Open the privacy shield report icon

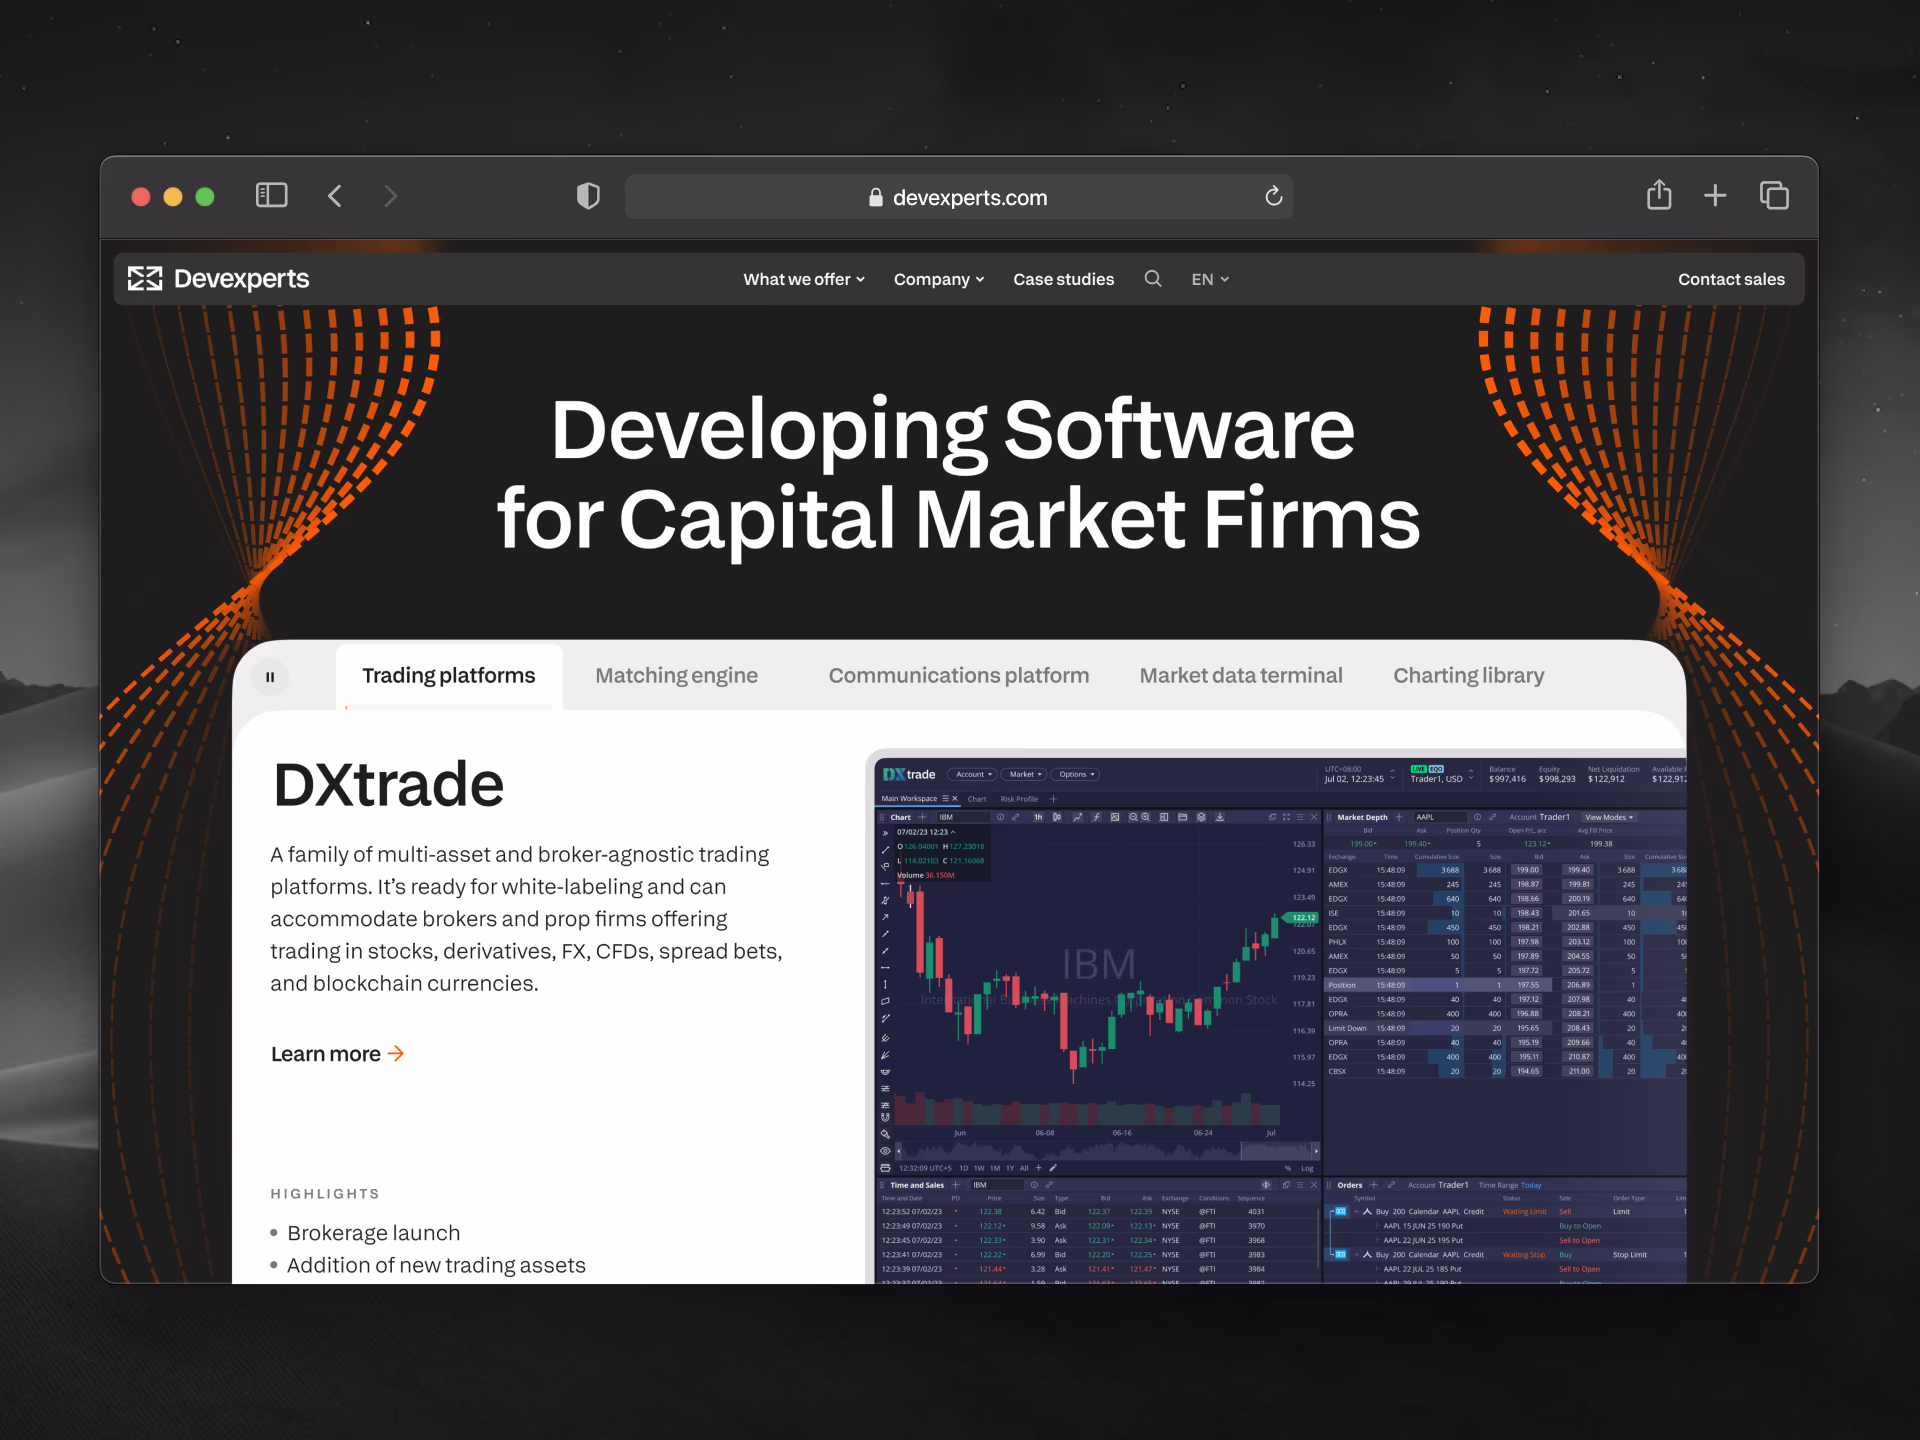click(588, 196)
